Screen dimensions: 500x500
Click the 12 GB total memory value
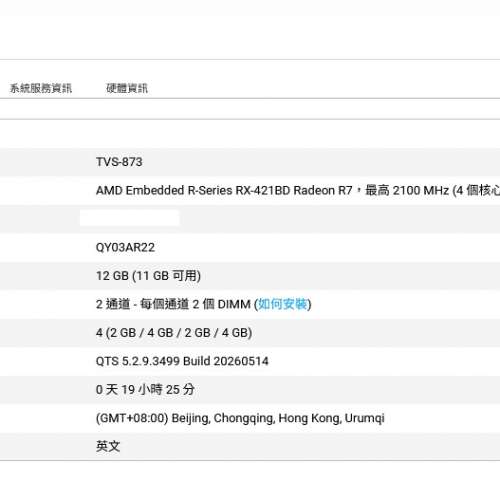coord(112,276)
